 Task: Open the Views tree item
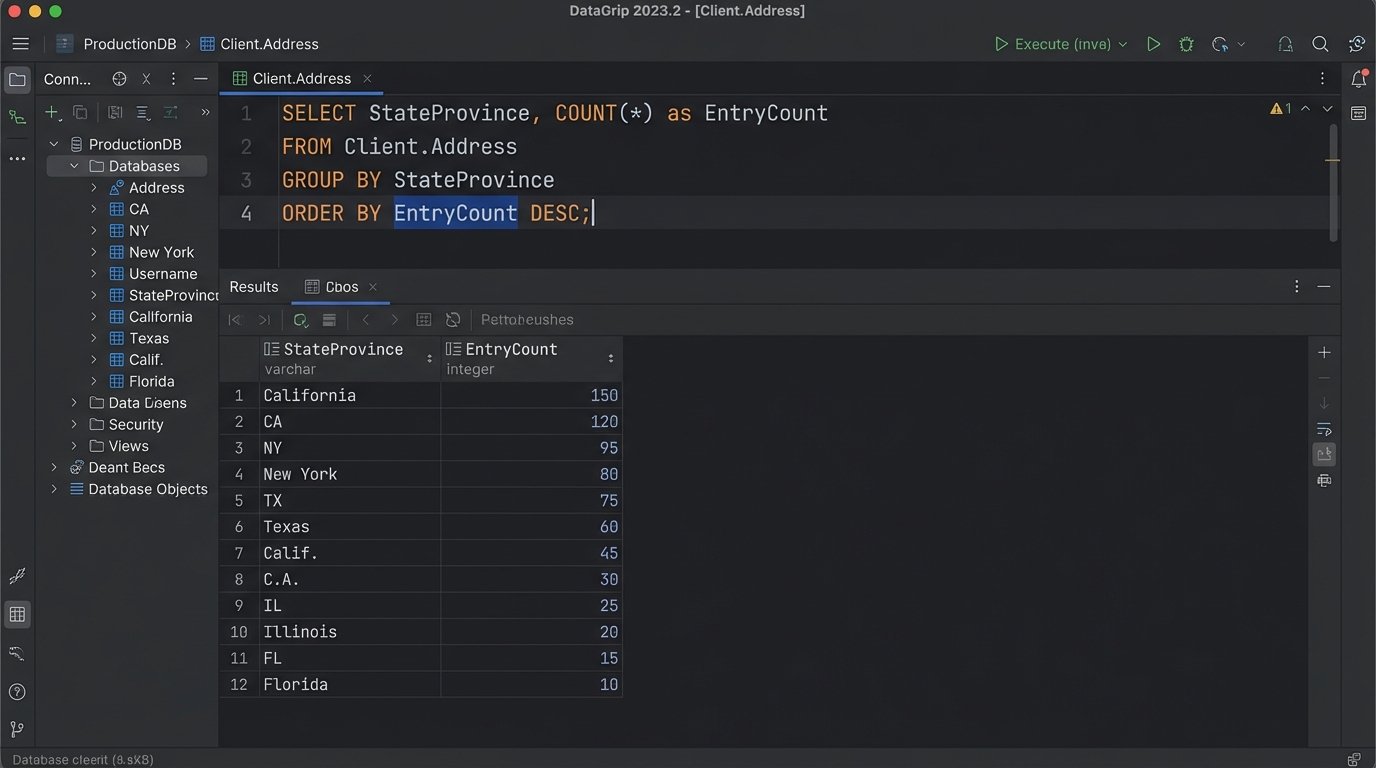[126, 445]
